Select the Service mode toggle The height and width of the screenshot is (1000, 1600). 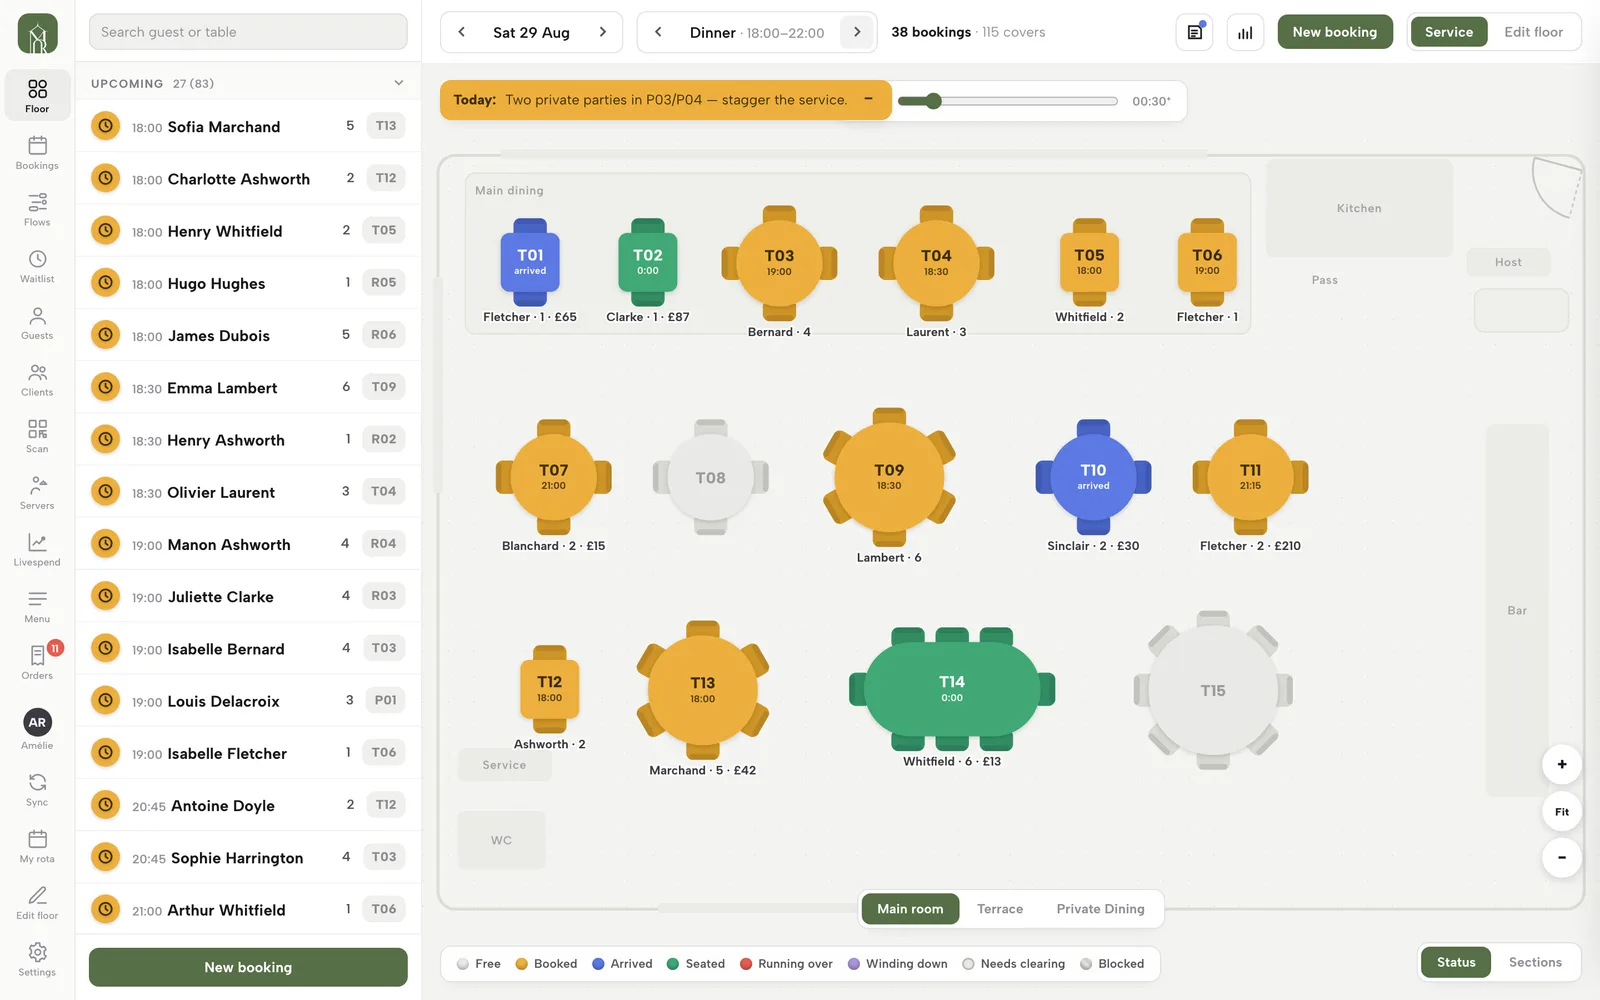click(1448, 32)
